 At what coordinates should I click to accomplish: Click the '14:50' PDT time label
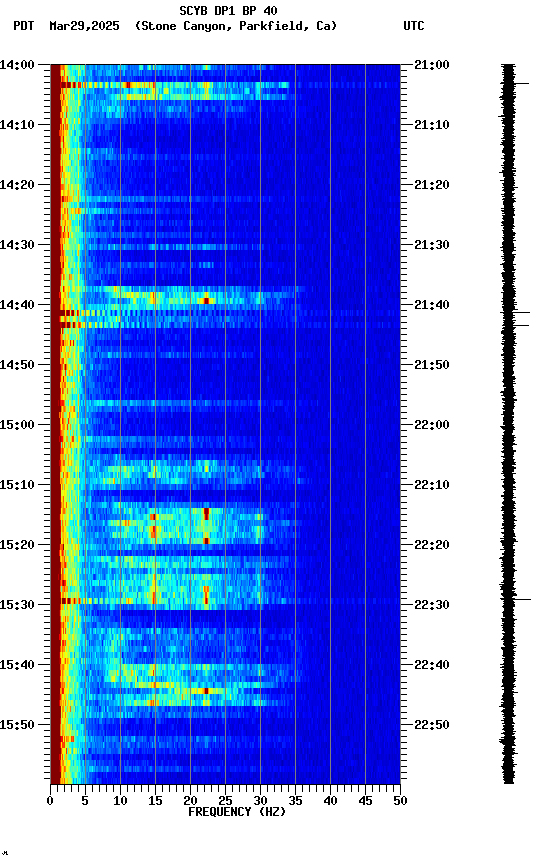click(x=17, y=365)
